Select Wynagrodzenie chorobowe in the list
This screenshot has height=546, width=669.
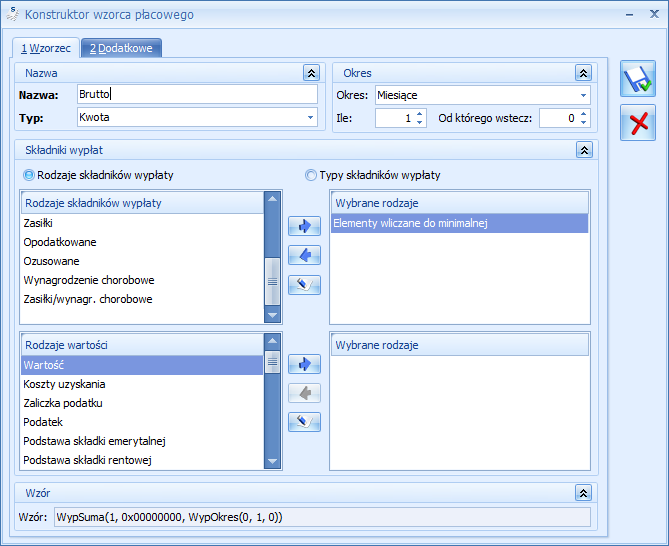[142, 280]
